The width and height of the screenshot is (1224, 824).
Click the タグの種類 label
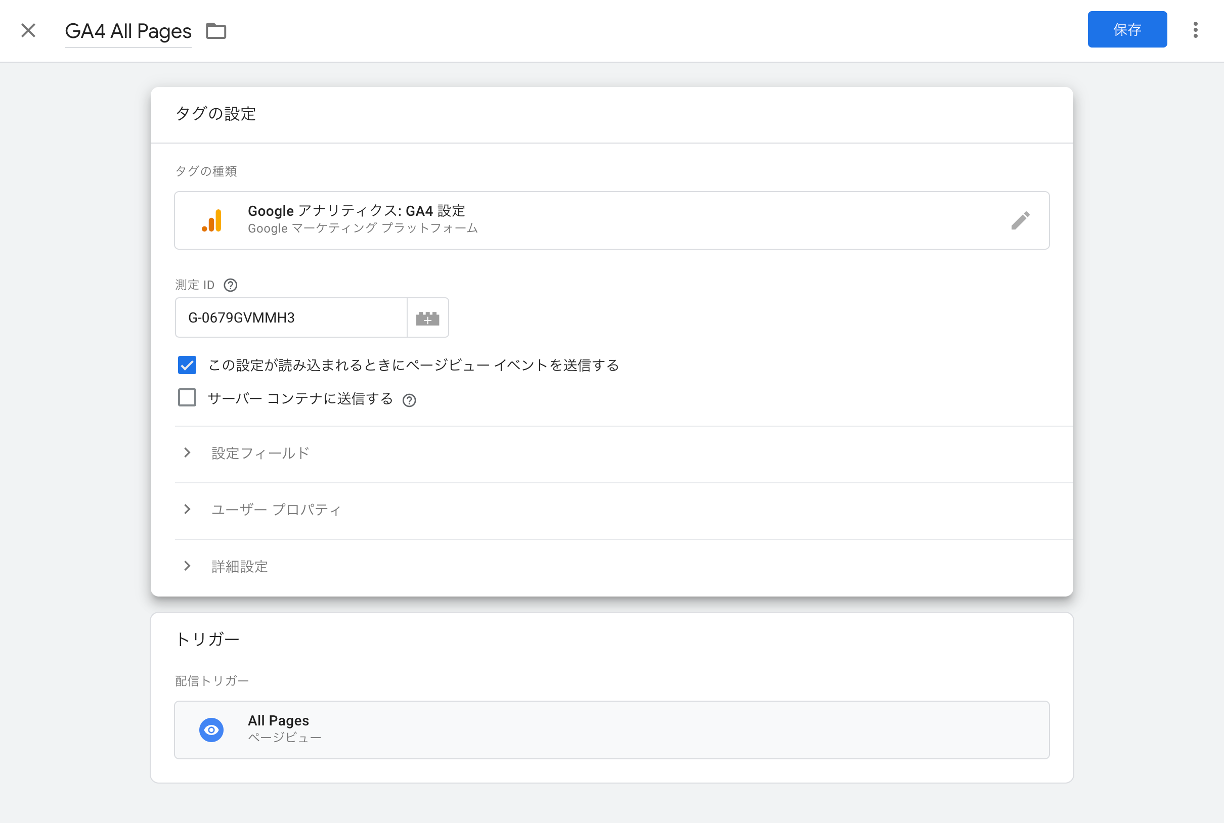click(206, 171)
